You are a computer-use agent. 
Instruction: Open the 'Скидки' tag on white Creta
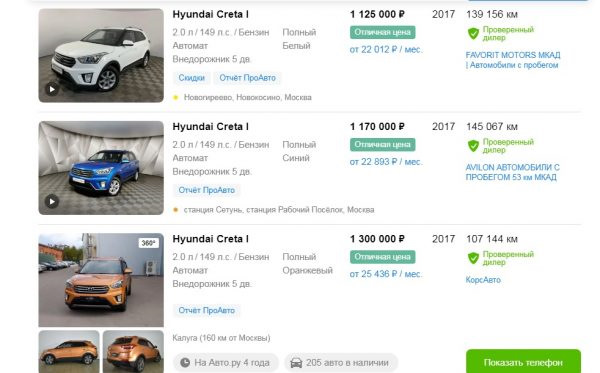click(x=192, y=78)
